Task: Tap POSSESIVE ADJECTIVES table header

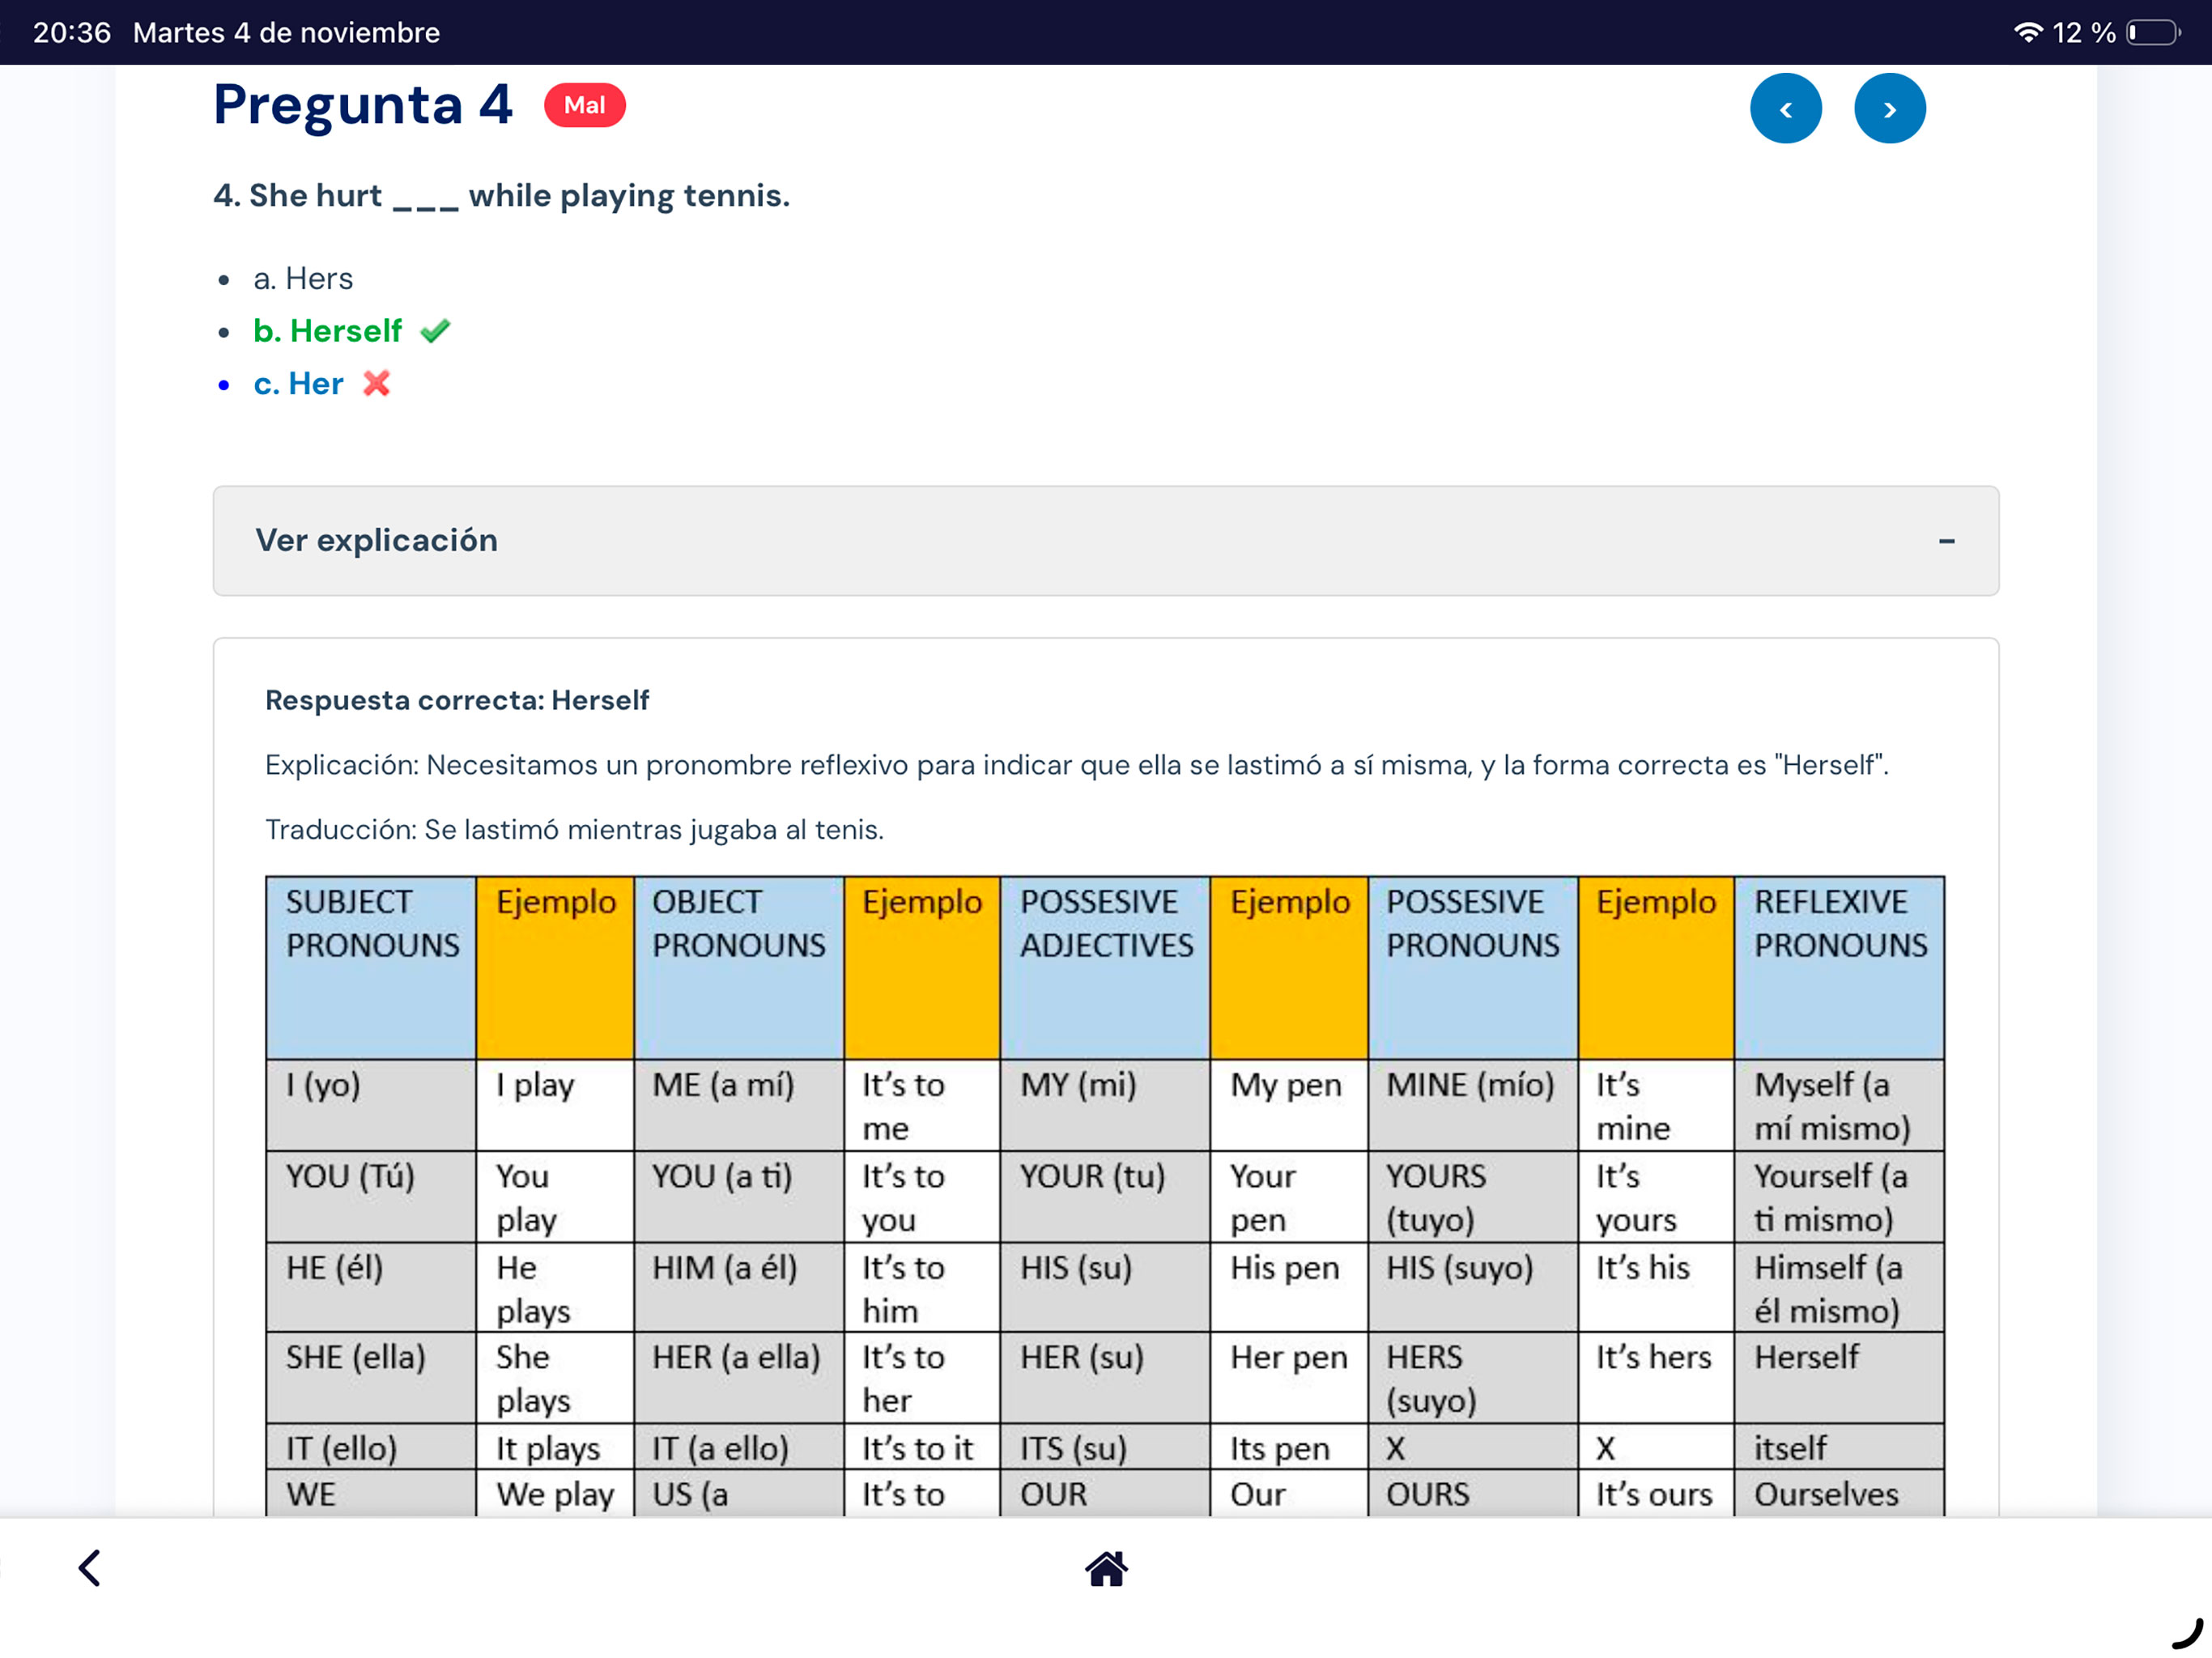Action: [1105, 967]
